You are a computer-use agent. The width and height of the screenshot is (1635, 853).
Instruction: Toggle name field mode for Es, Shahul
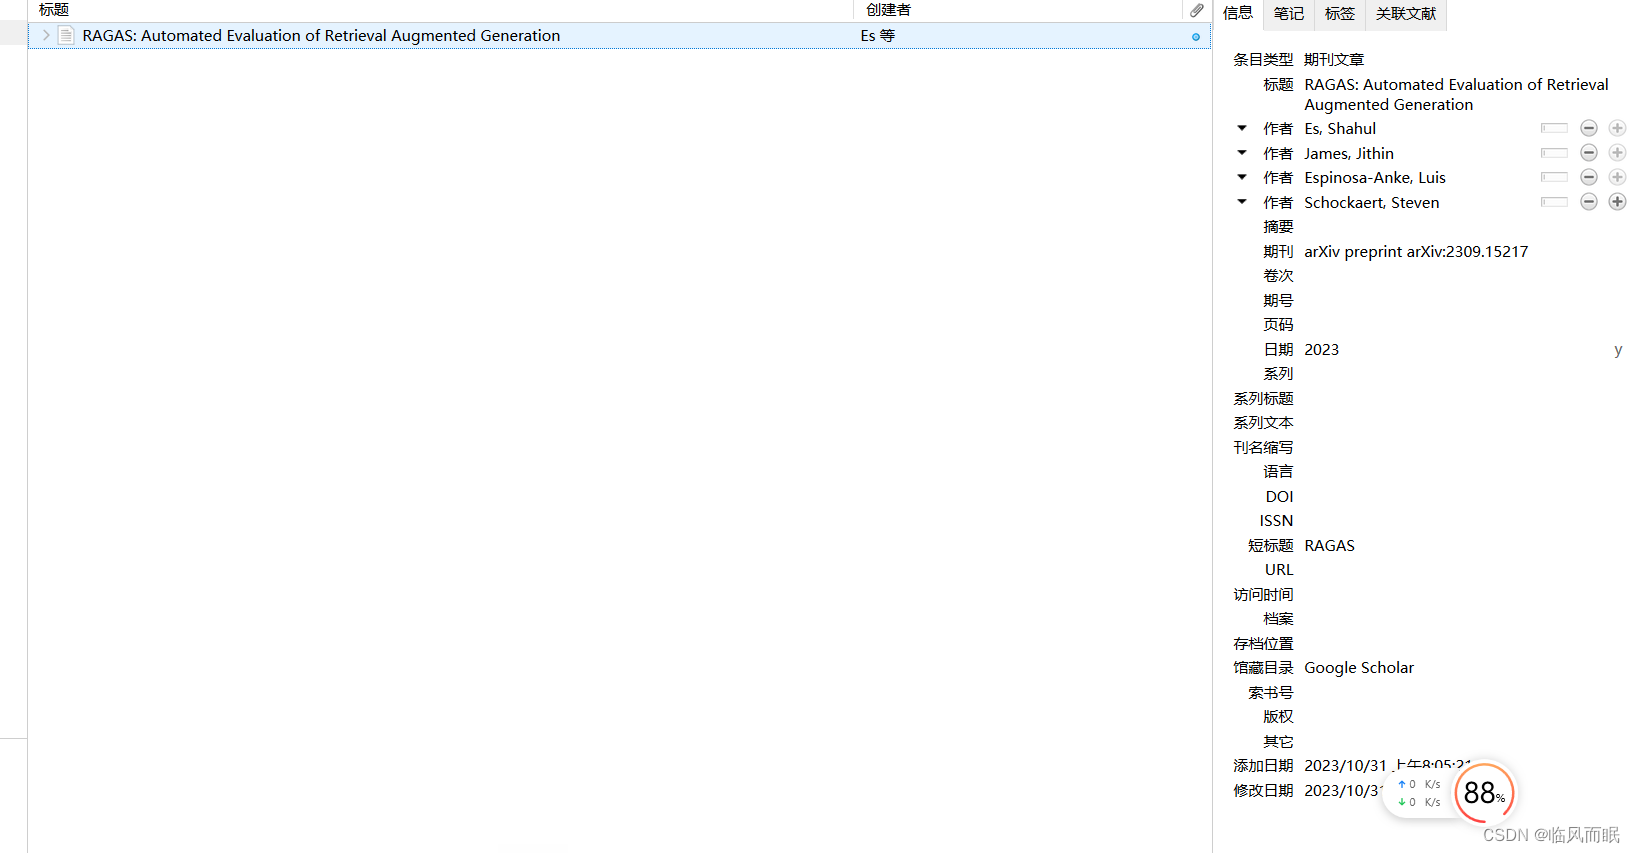click(x=1554, y=128)
